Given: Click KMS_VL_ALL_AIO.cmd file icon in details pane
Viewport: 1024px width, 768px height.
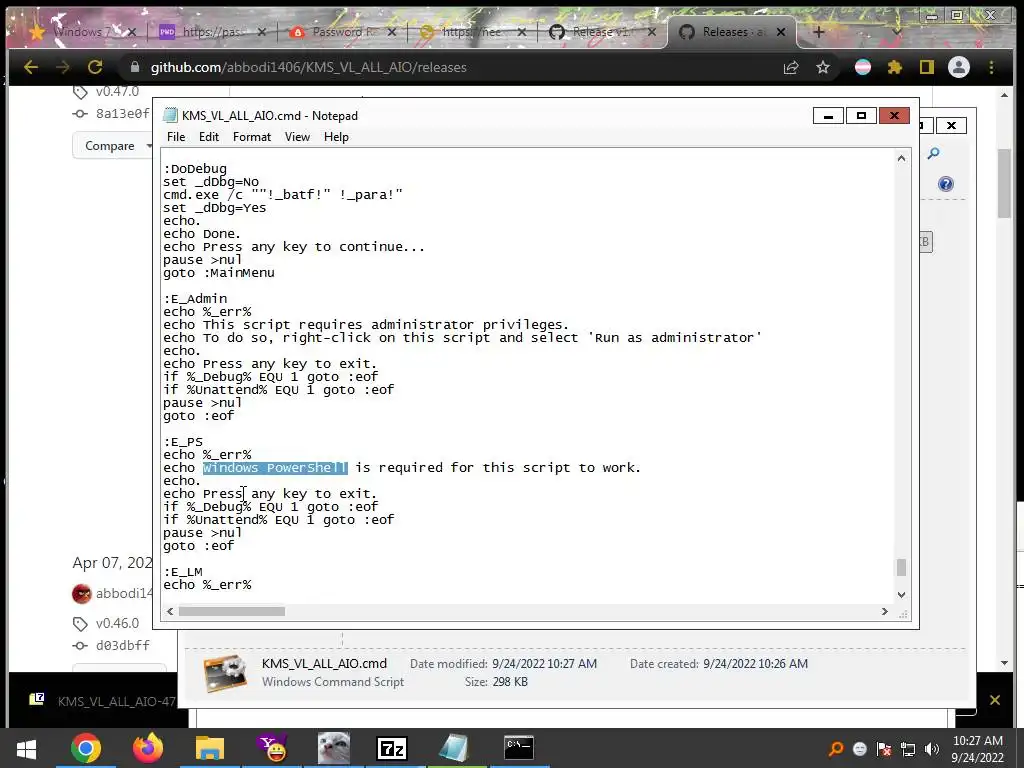Looking at the screenshot, I should [225, 673].
